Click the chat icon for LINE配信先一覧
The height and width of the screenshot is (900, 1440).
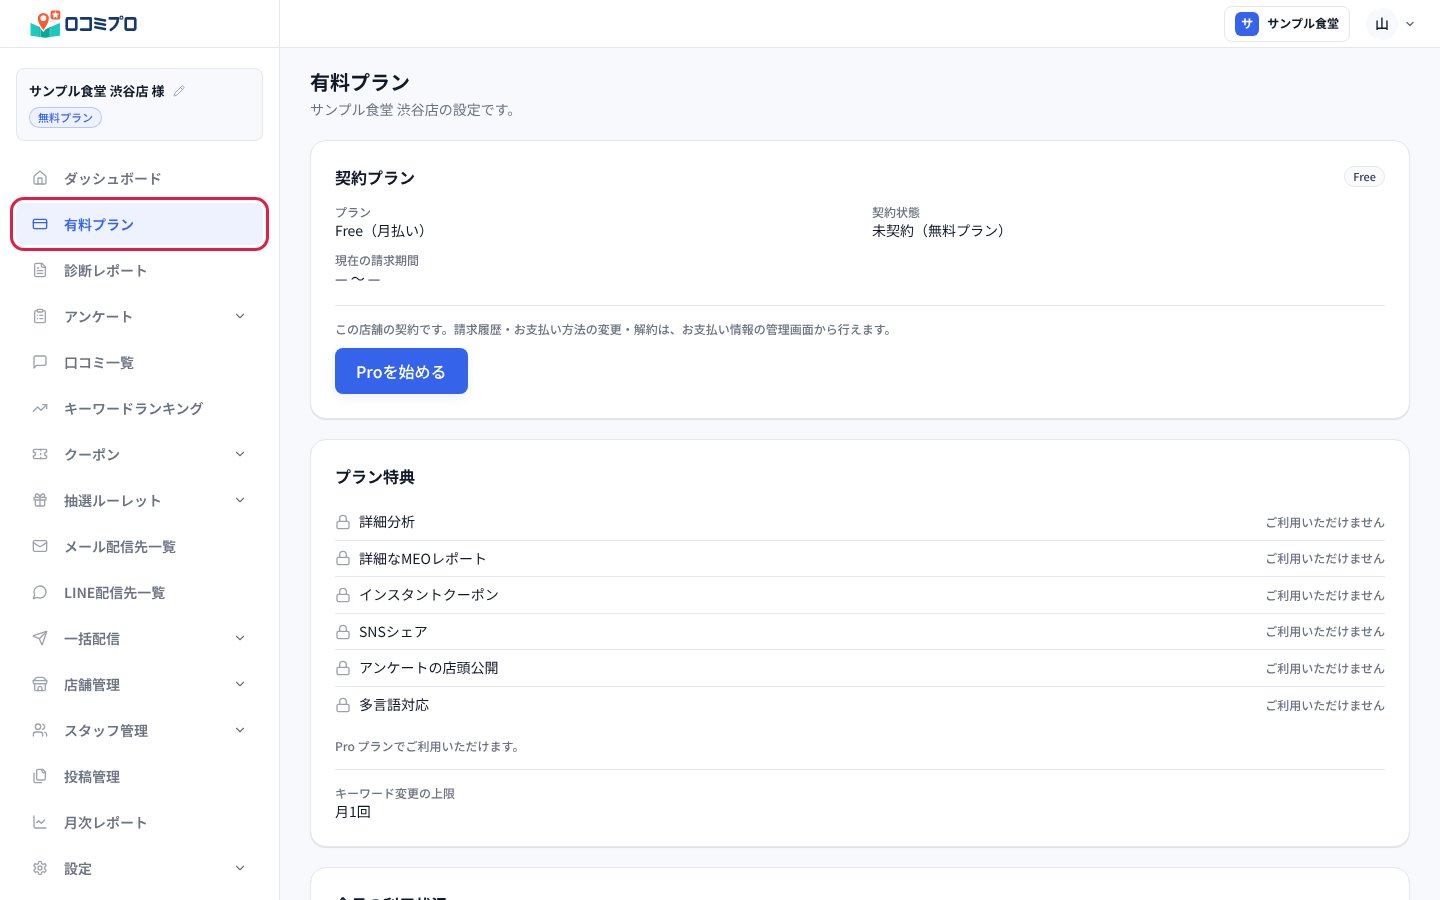click(x=40, y=592)
